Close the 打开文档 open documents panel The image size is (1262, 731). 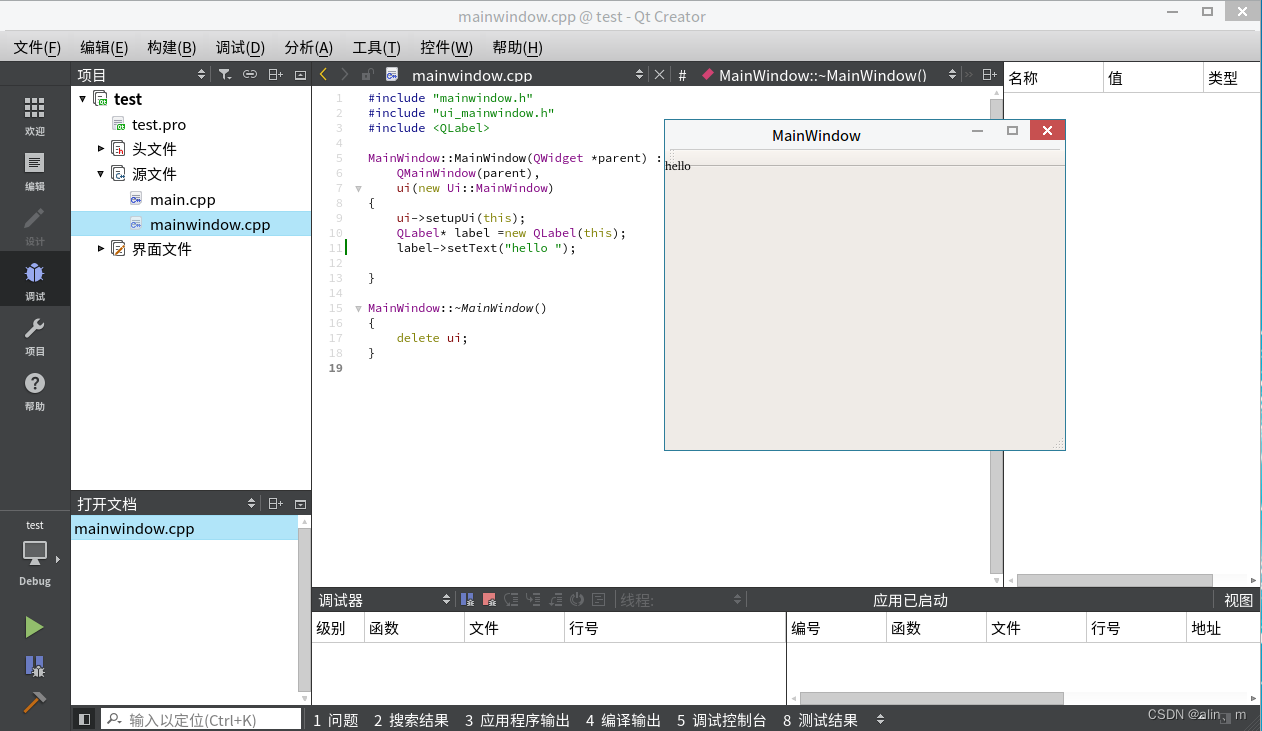coord(300,504)
